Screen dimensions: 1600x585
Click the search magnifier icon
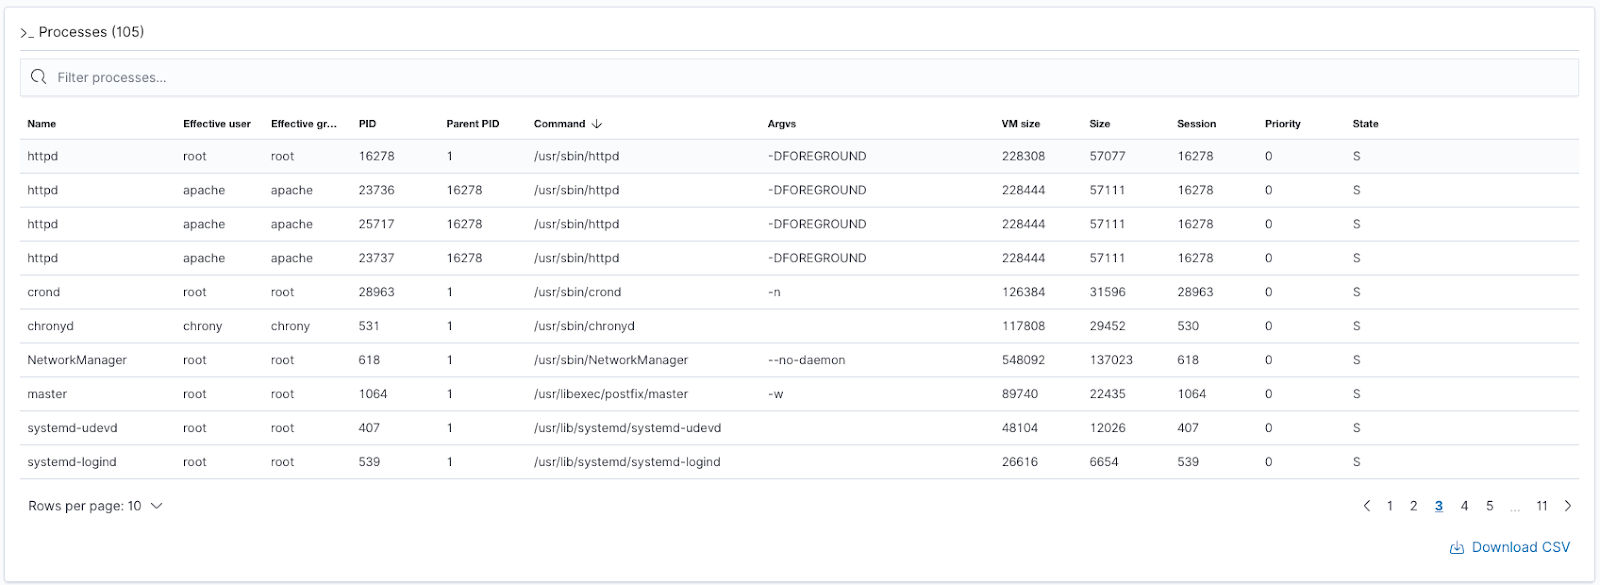(x=39, y=77)
